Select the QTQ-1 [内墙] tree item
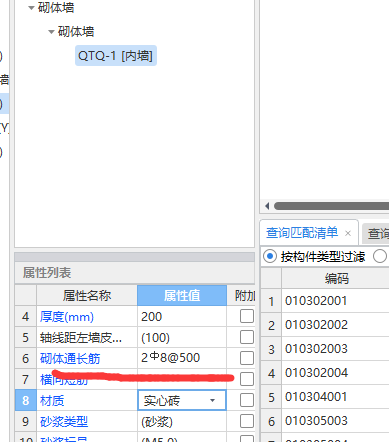This screenshot has height=442, width=389. point(116,56)
